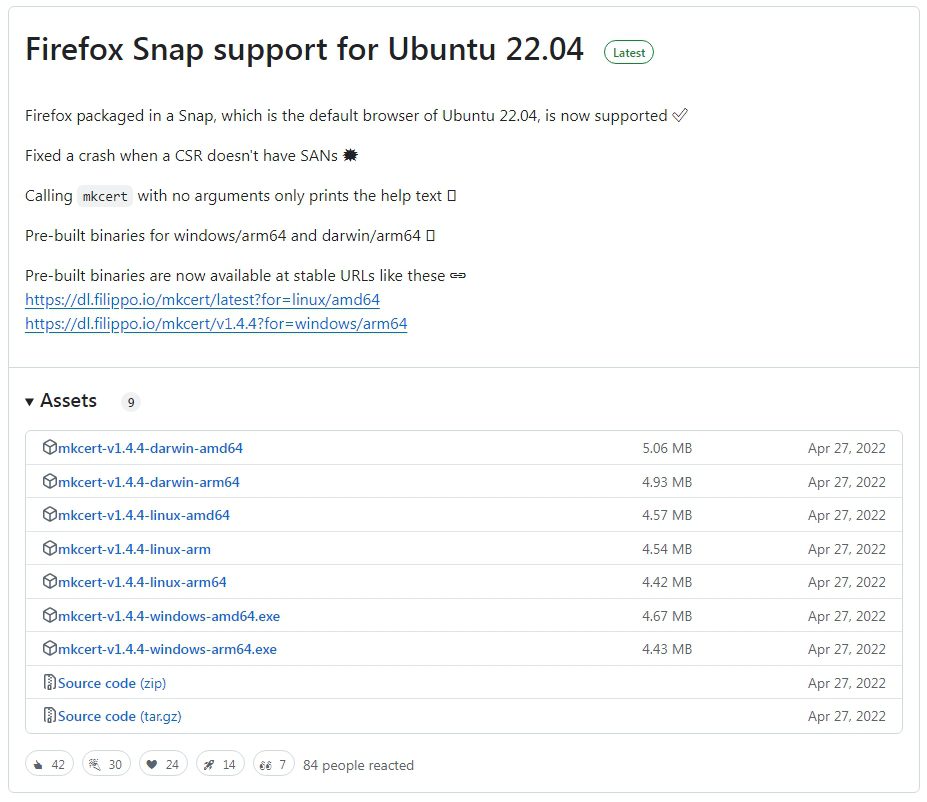Viewport: 927px width, 802px height.
Task: Click file icon beside Source code (tar.gz)
Action: pyautogui.click(x=49, y=716)
